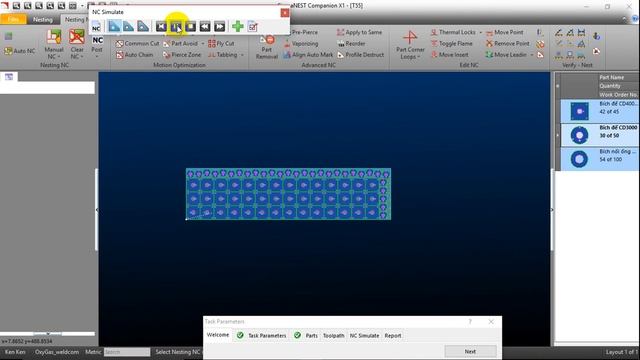The image size is (640, 360).
Task: Open the Report step tab
Action: [393, 336]
